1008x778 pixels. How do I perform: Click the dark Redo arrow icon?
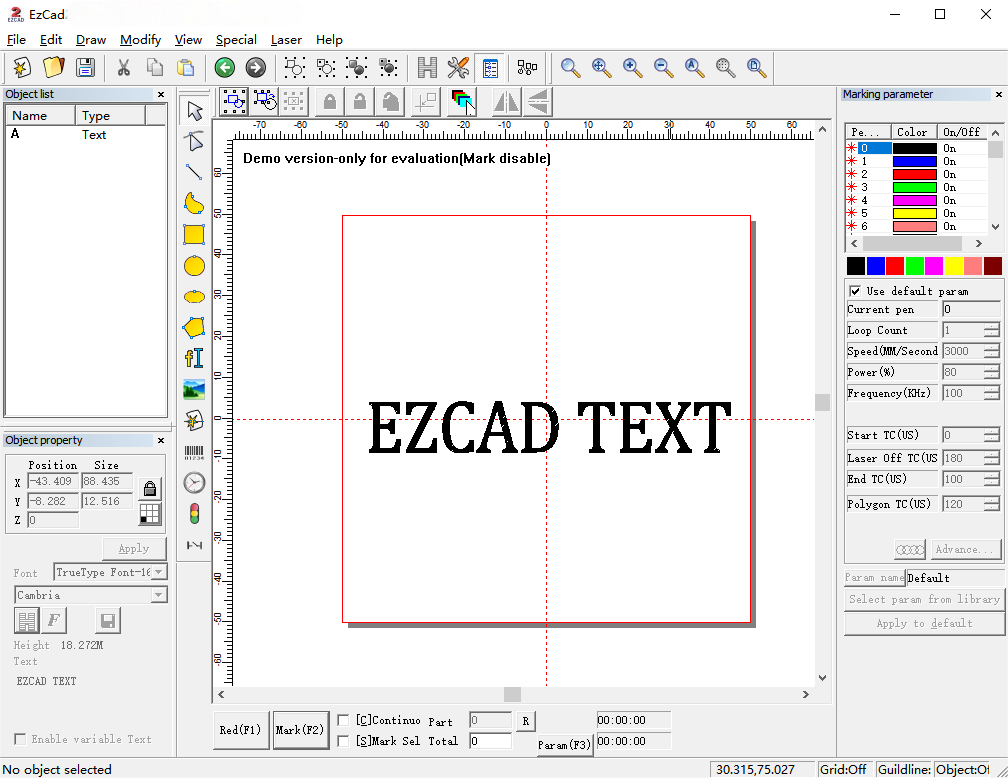[x=255, y=68]
